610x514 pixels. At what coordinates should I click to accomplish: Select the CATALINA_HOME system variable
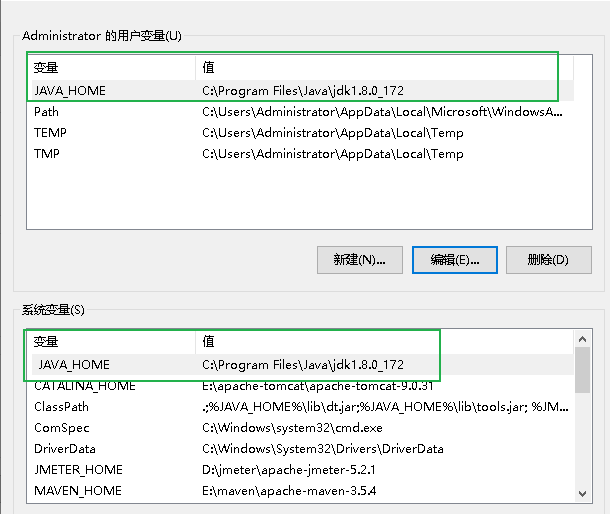pyautogui.click(x=302, y=386)
